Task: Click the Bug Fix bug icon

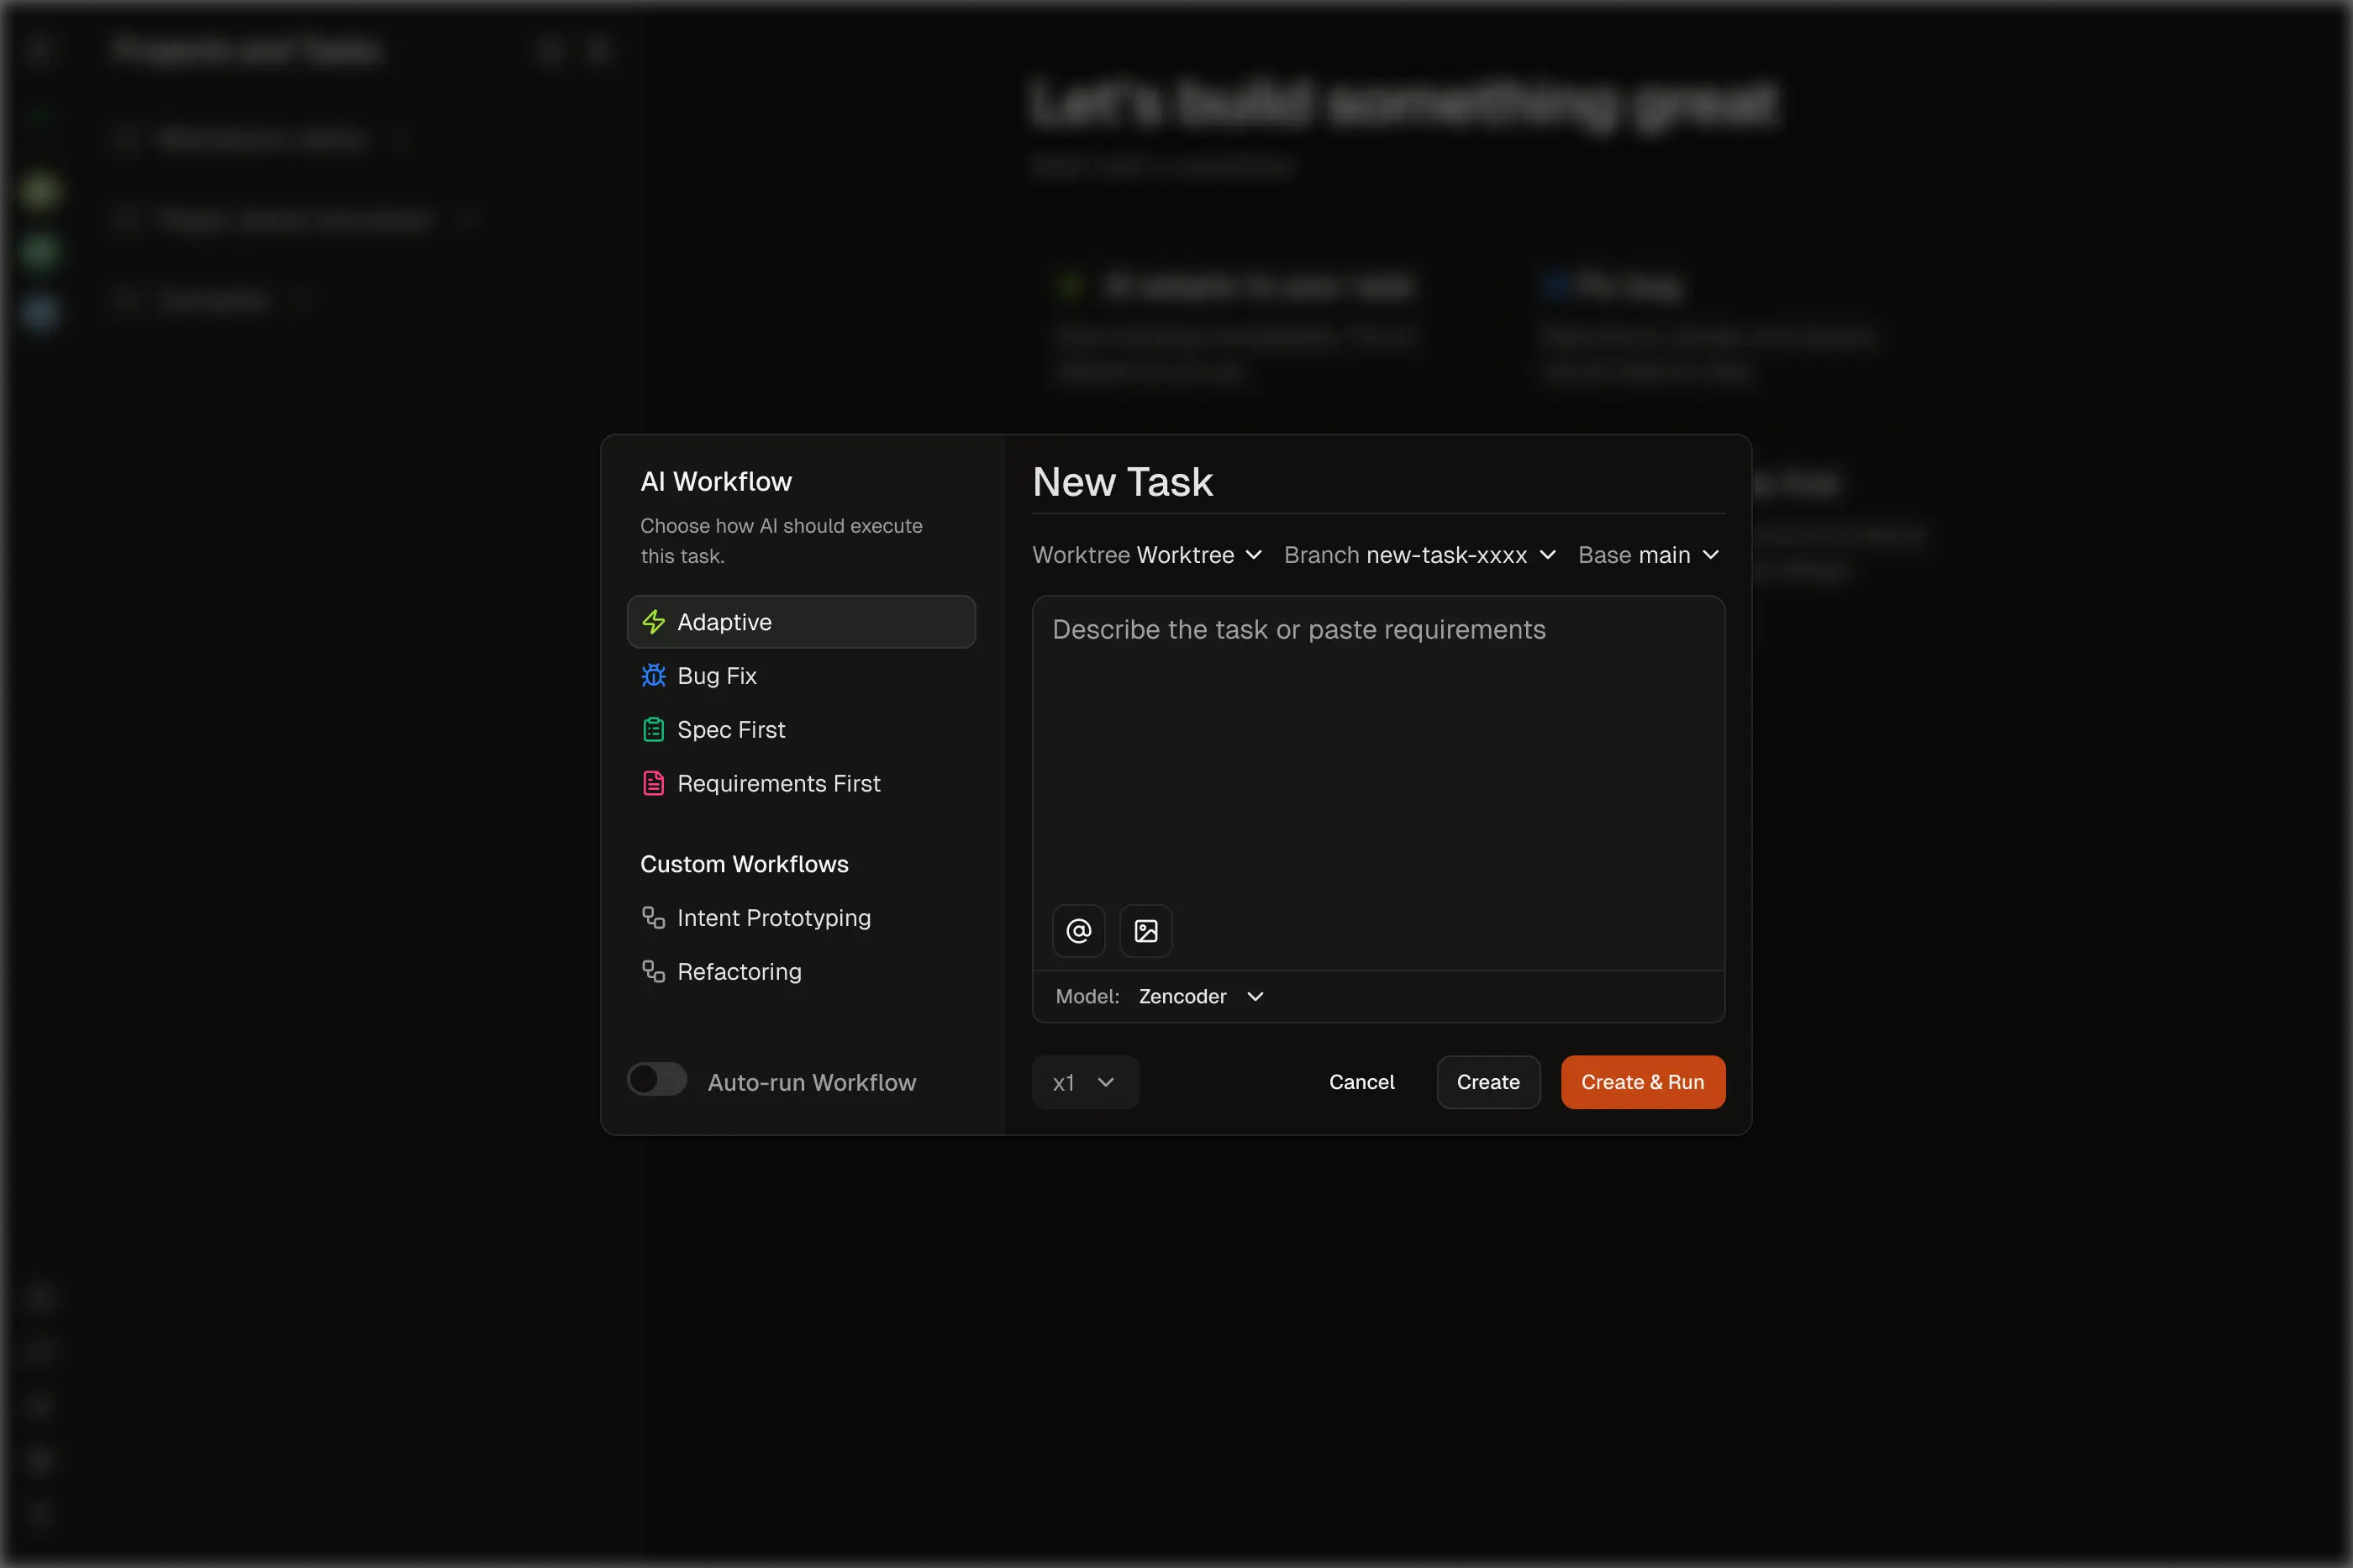Action: 654,675
